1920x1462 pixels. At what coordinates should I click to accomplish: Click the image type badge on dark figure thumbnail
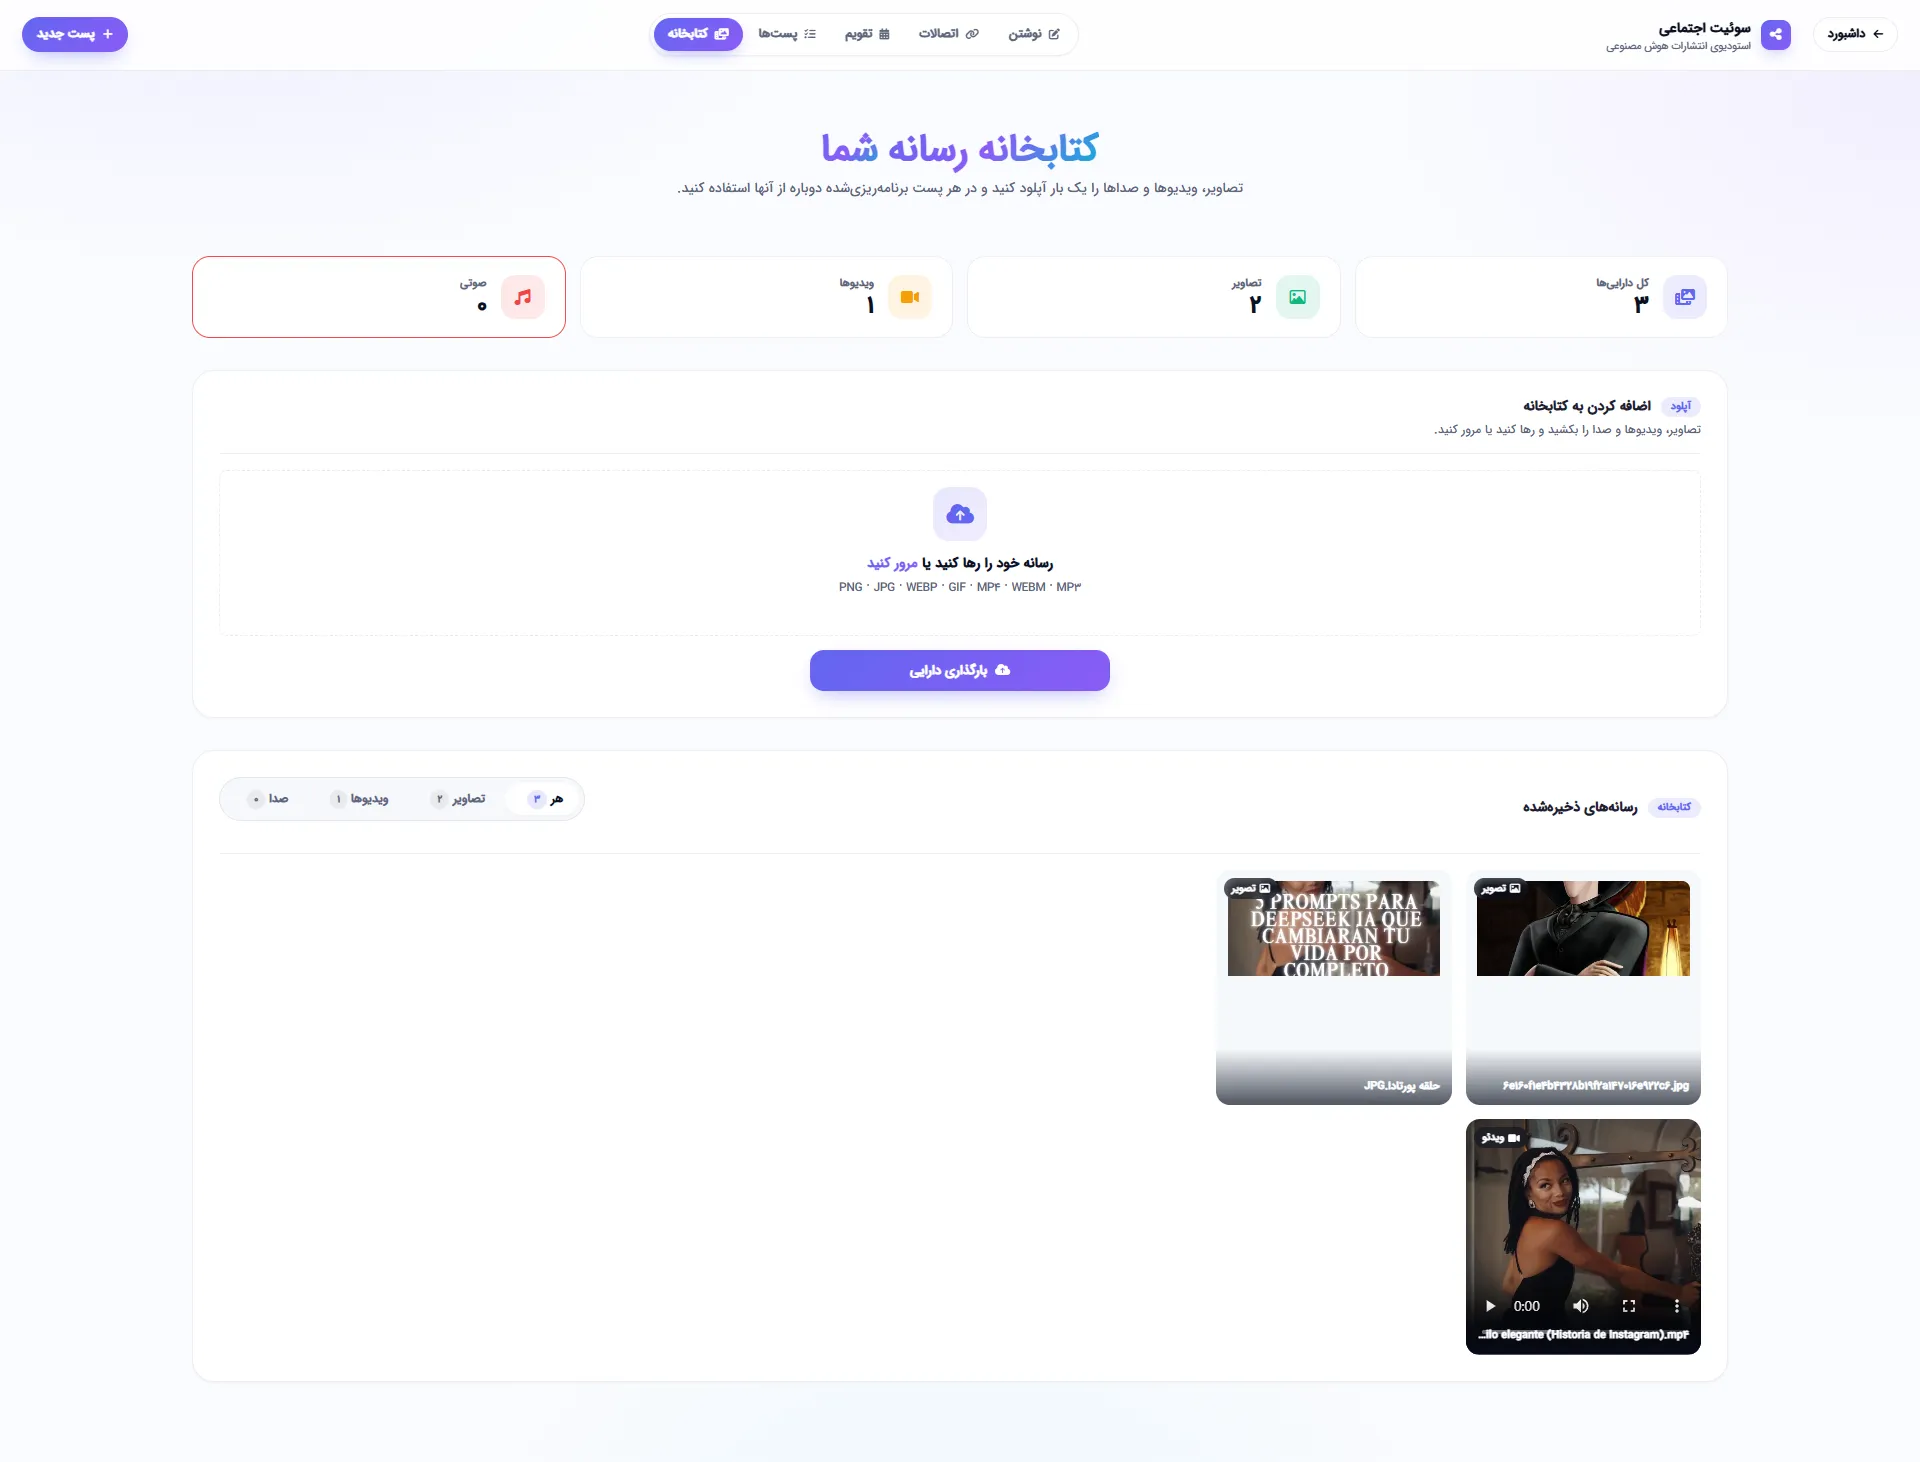[x=1501, y=888]
